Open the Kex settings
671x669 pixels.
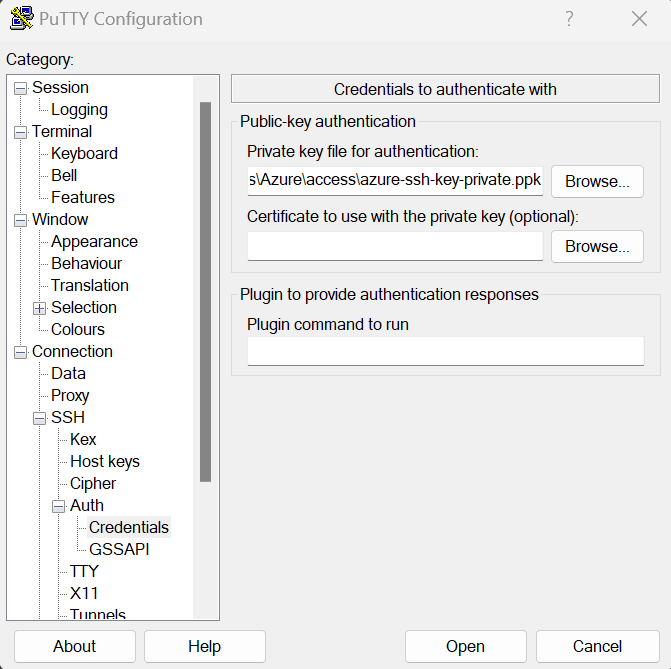point(83,440)
